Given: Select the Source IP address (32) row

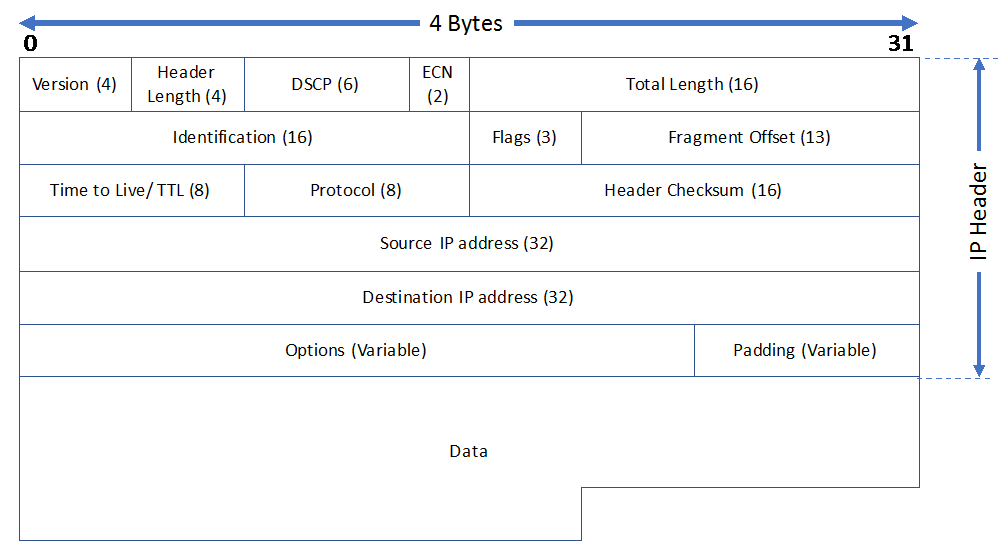Looking at the screenshot, I should coord(468,244).
